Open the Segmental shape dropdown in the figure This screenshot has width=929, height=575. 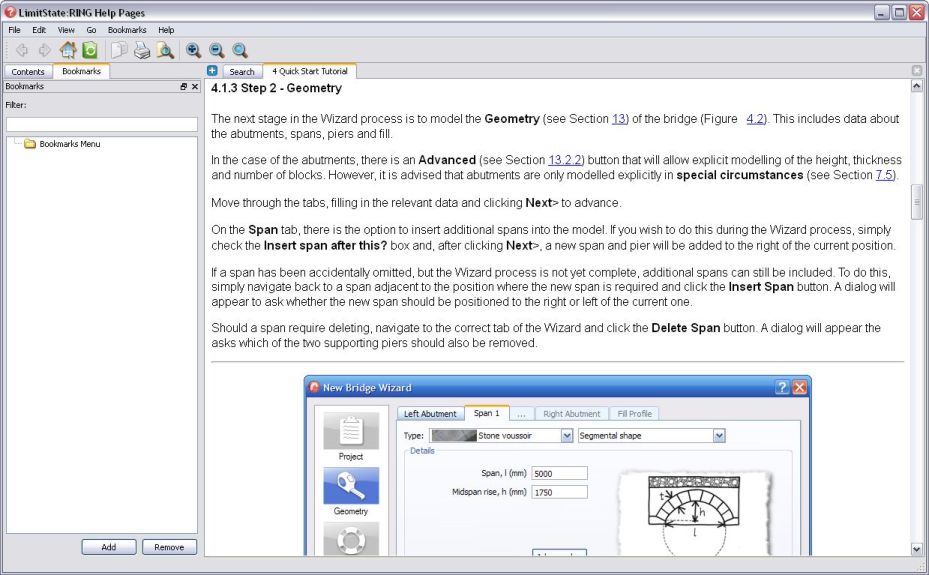coord(719,436)
